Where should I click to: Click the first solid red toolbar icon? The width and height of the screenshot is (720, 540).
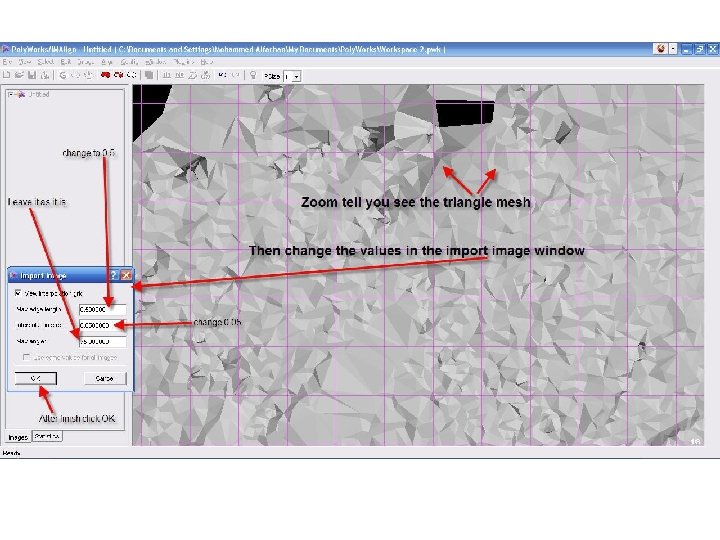(x=106, y=75)
